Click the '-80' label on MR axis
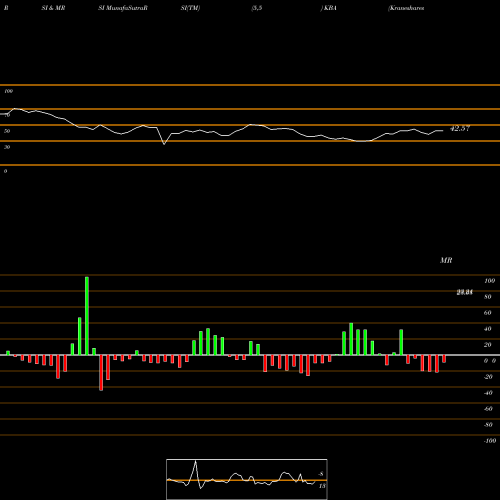This screenshot has height=500, width=500. pos(488,425)
